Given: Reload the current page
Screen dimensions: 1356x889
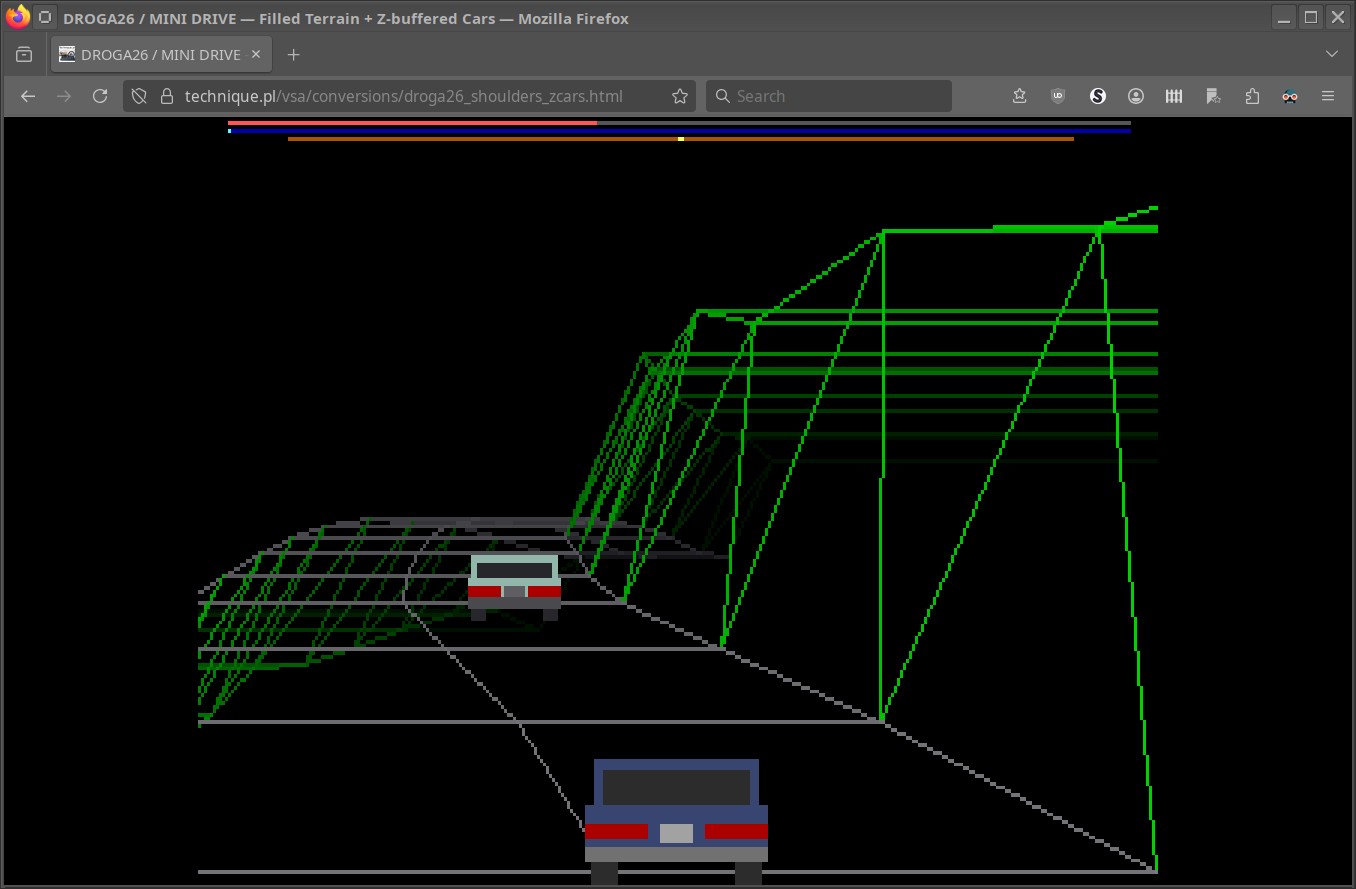Looking at the screenshot, I should pos(100,96).
